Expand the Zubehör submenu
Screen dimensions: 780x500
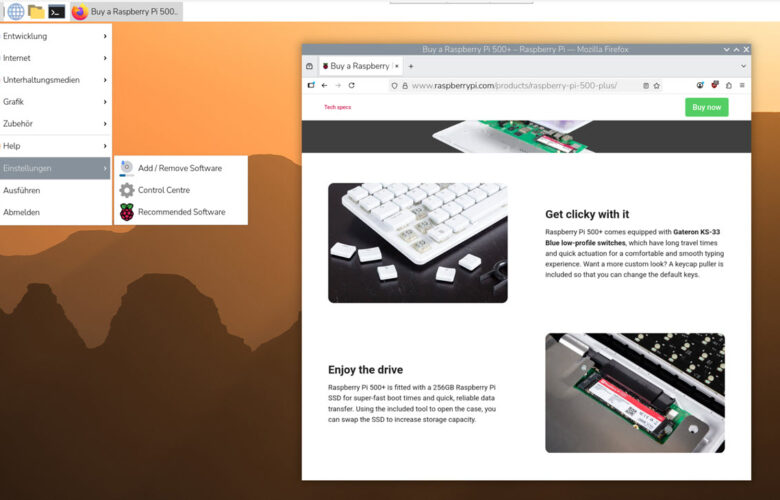[x=55, y=124]
